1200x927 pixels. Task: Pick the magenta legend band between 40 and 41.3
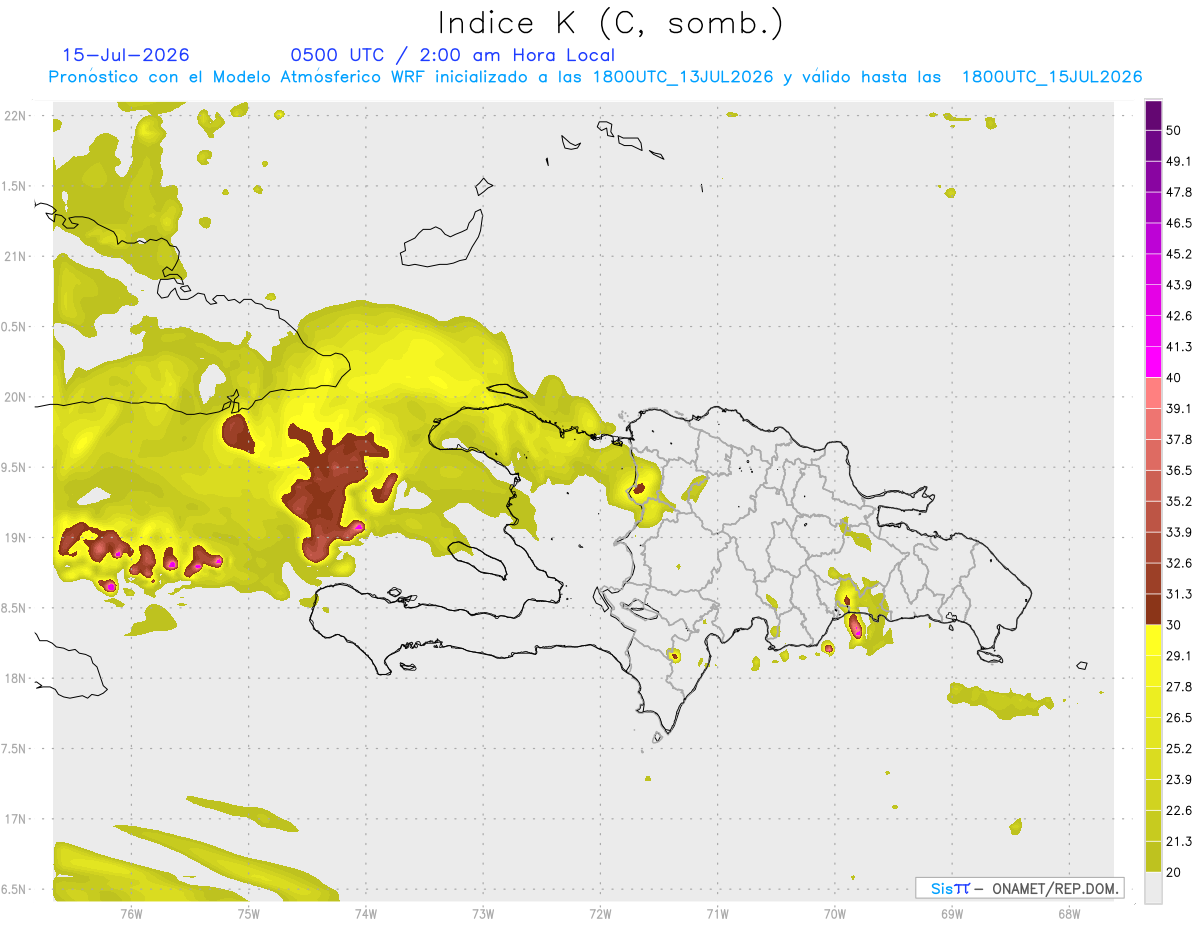[x=1154, y=361]
